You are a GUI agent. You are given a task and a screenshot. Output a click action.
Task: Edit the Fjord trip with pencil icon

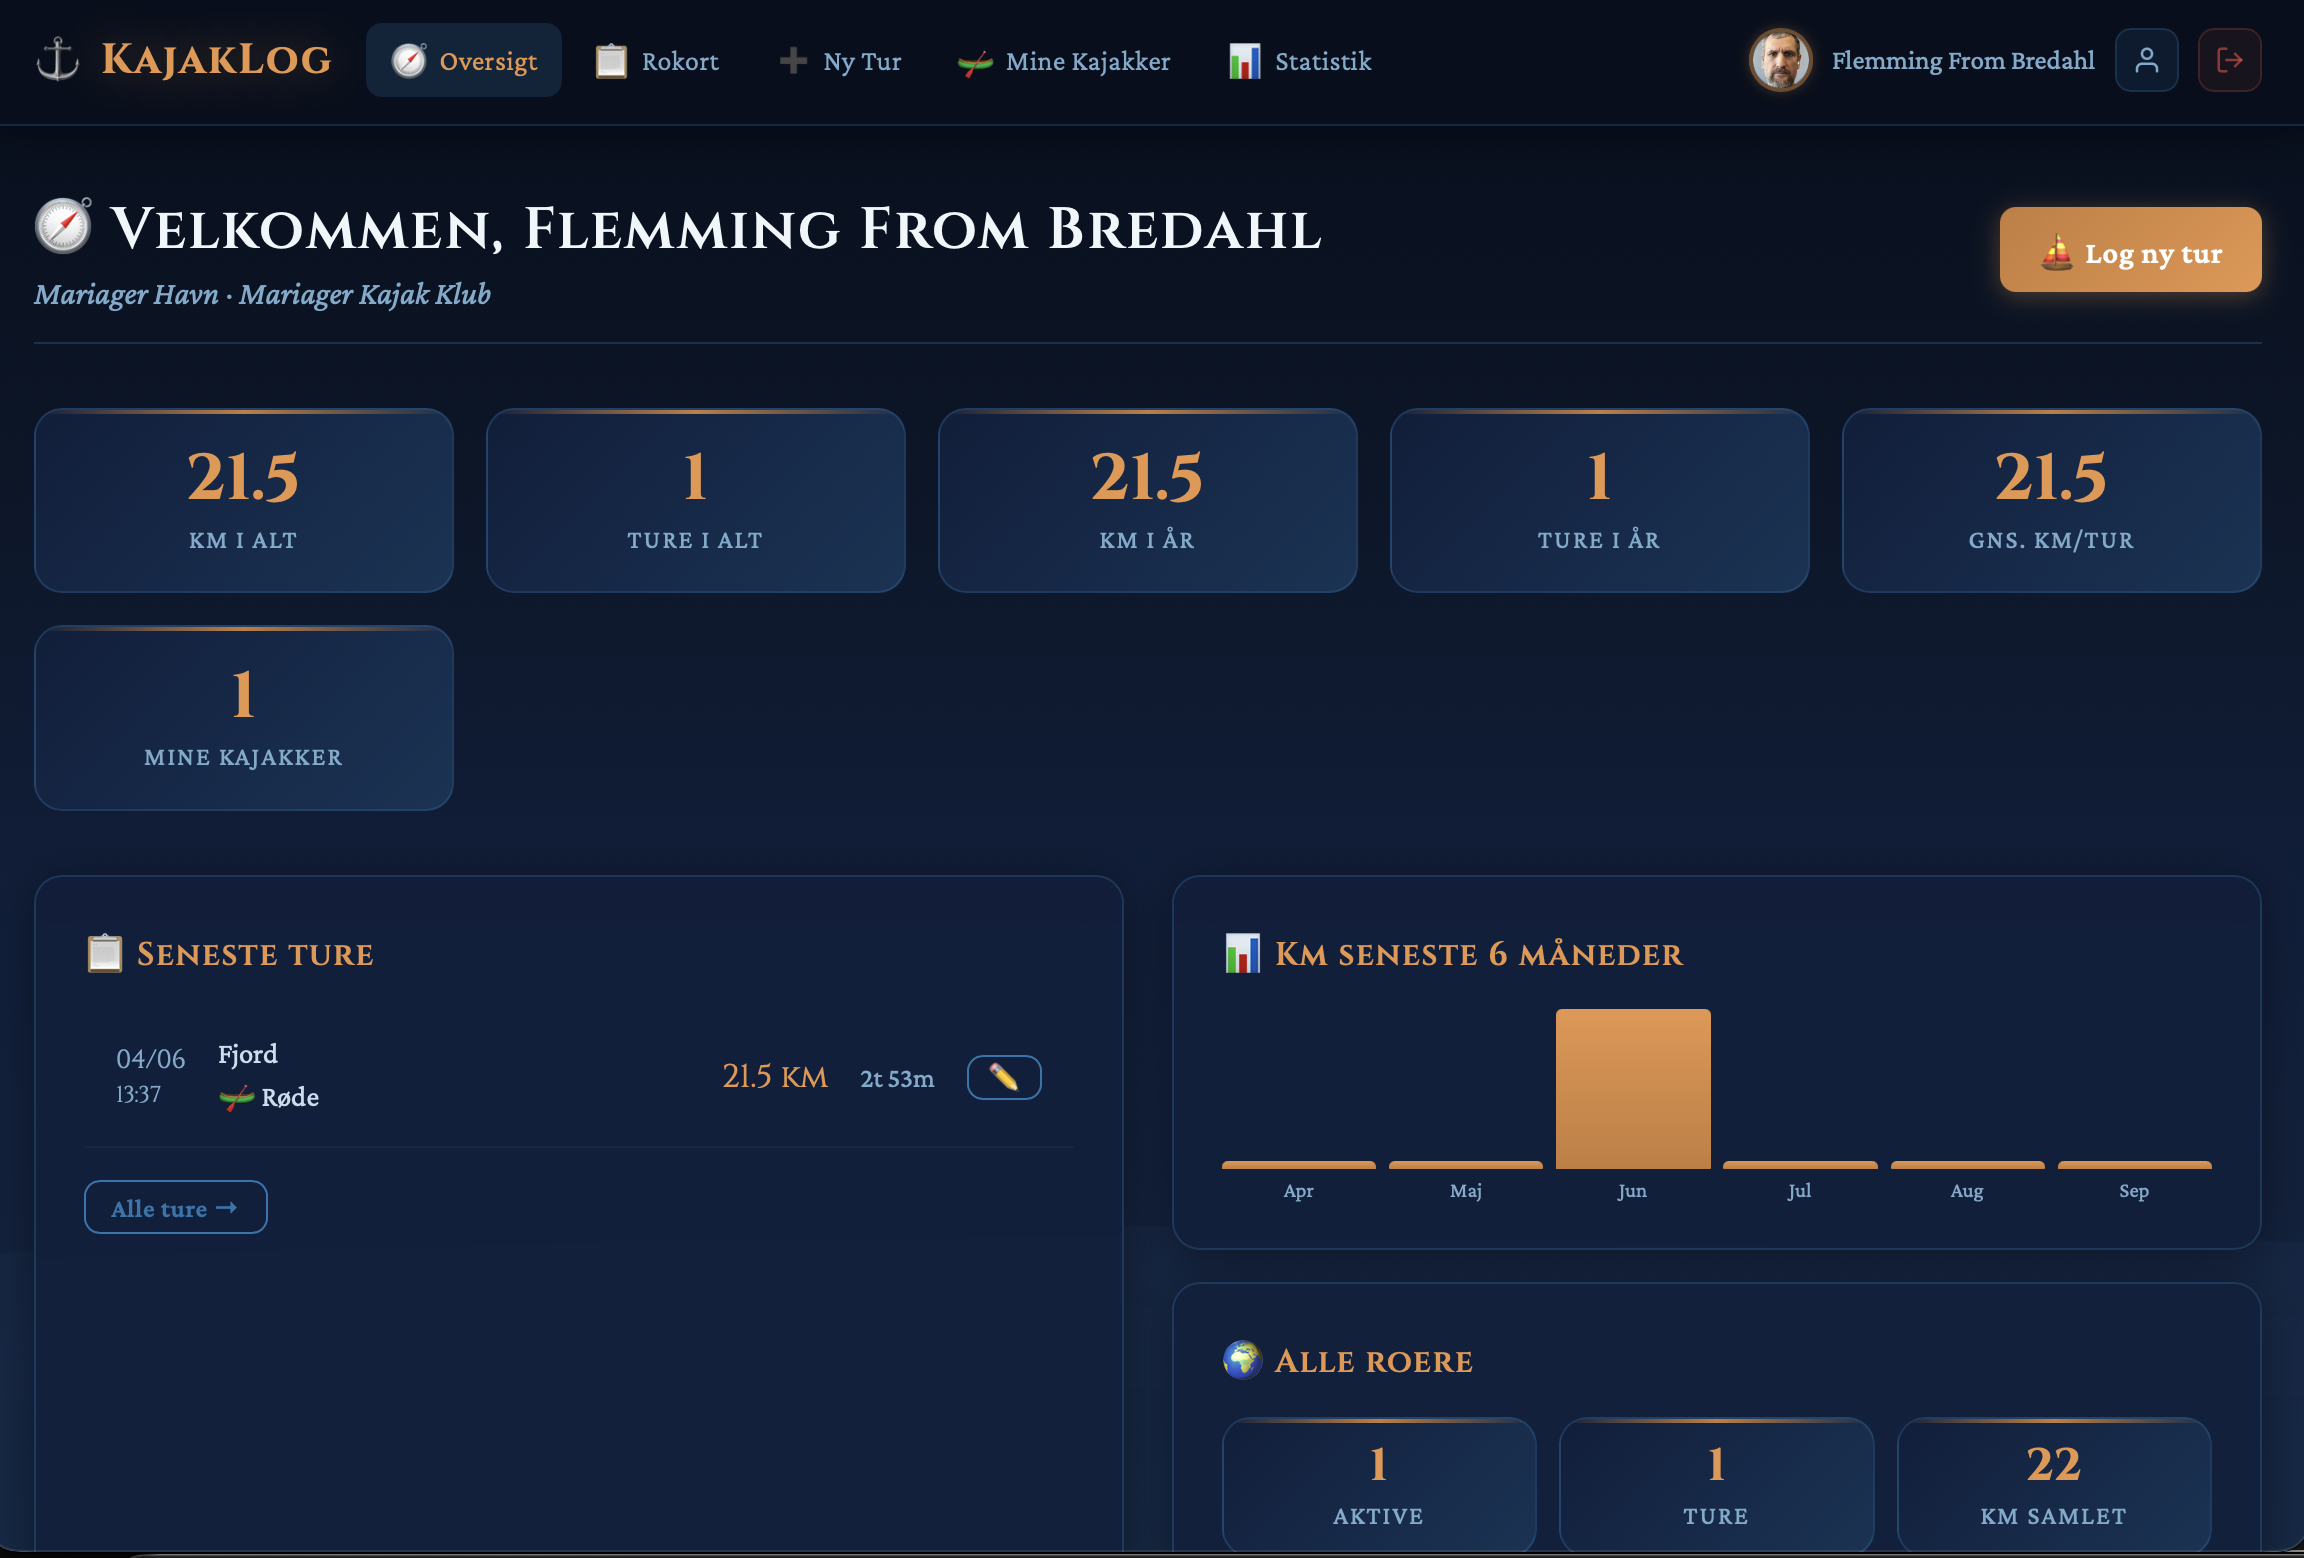click(1004, 1077)
